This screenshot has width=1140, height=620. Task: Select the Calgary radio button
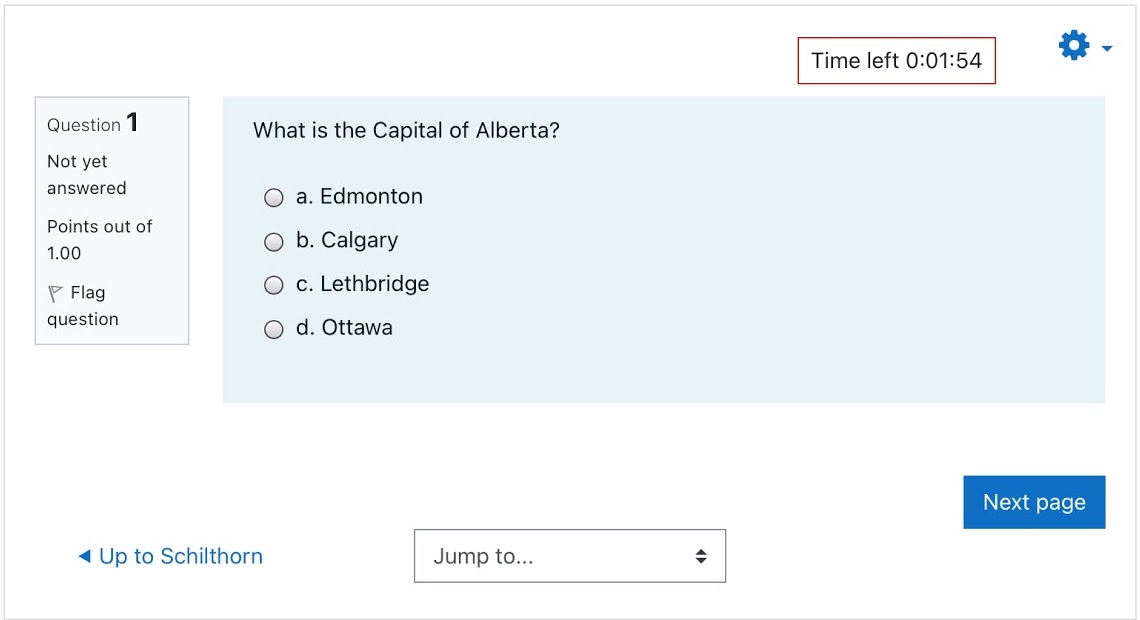tap(273, 241)
